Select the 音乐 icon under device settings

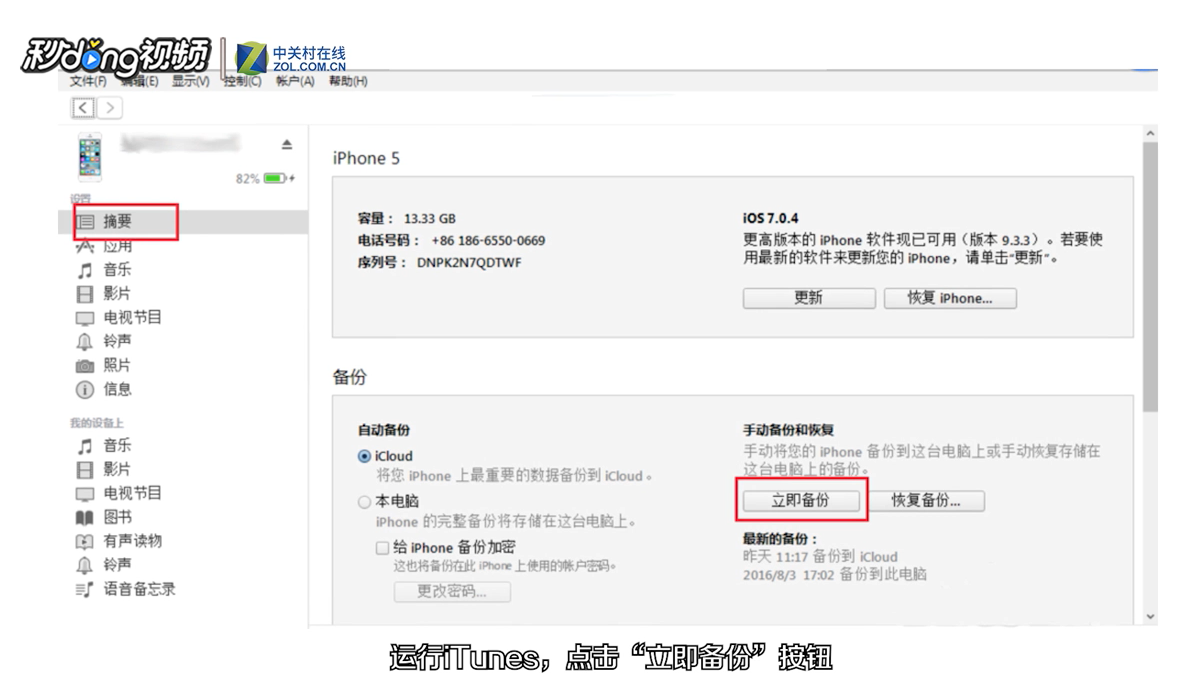click(x=85, y=270)
